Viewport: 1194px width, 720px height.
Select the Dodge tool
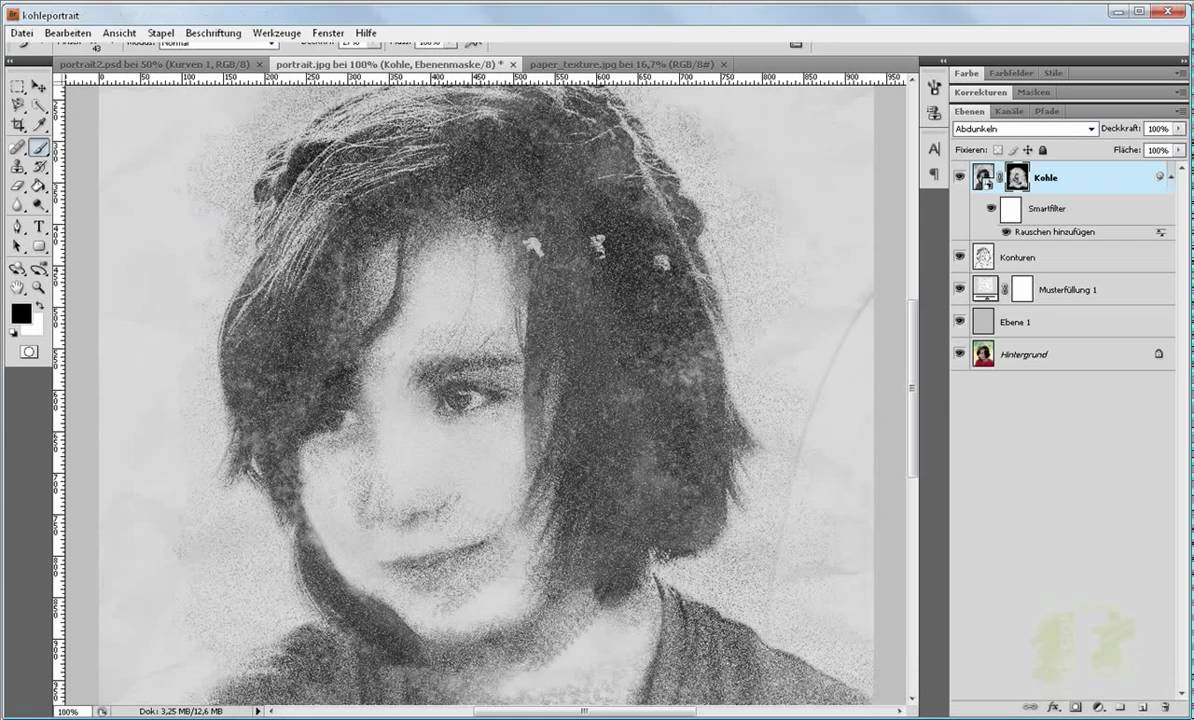click(39, 205)
